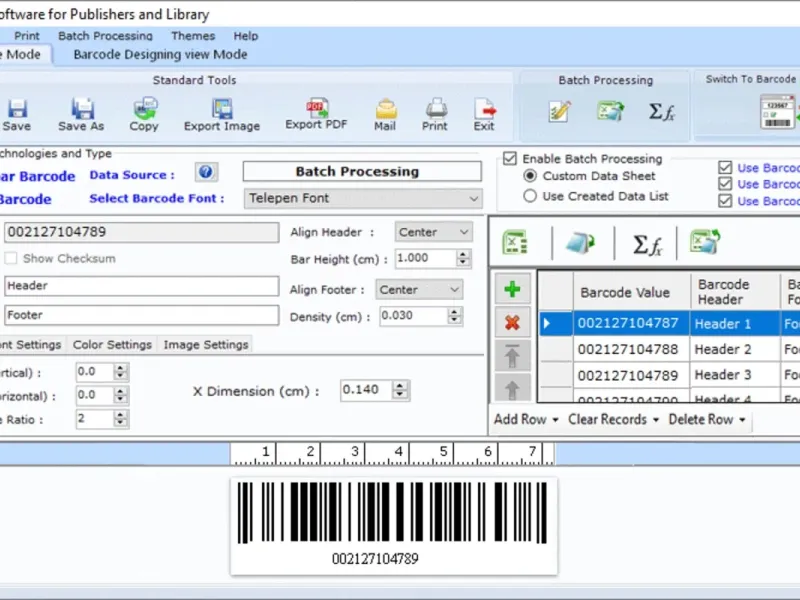
Task: Click the Export Image icon
Action: (222, 108)
